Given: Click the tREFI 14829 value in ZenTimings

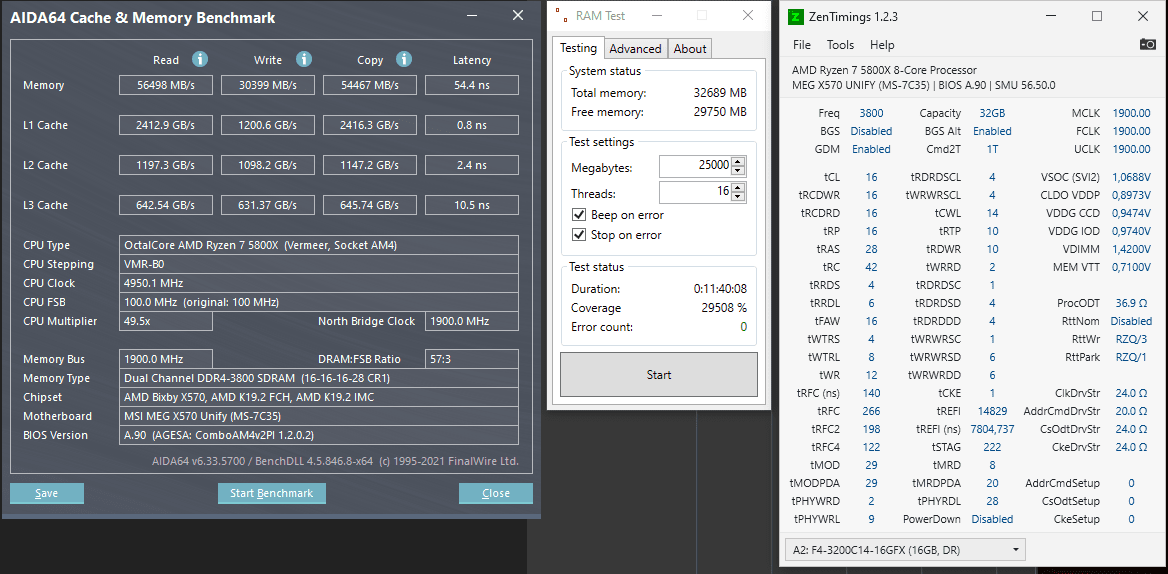Looking at the screenshot, I should click(992, 411).
